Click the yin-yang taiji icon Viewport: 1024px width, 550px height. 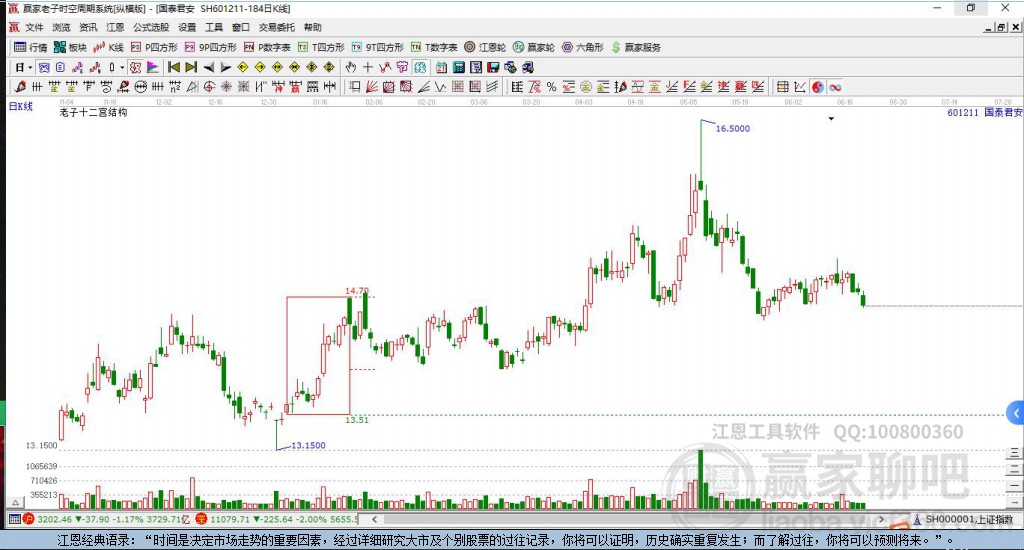coord(817,86)
